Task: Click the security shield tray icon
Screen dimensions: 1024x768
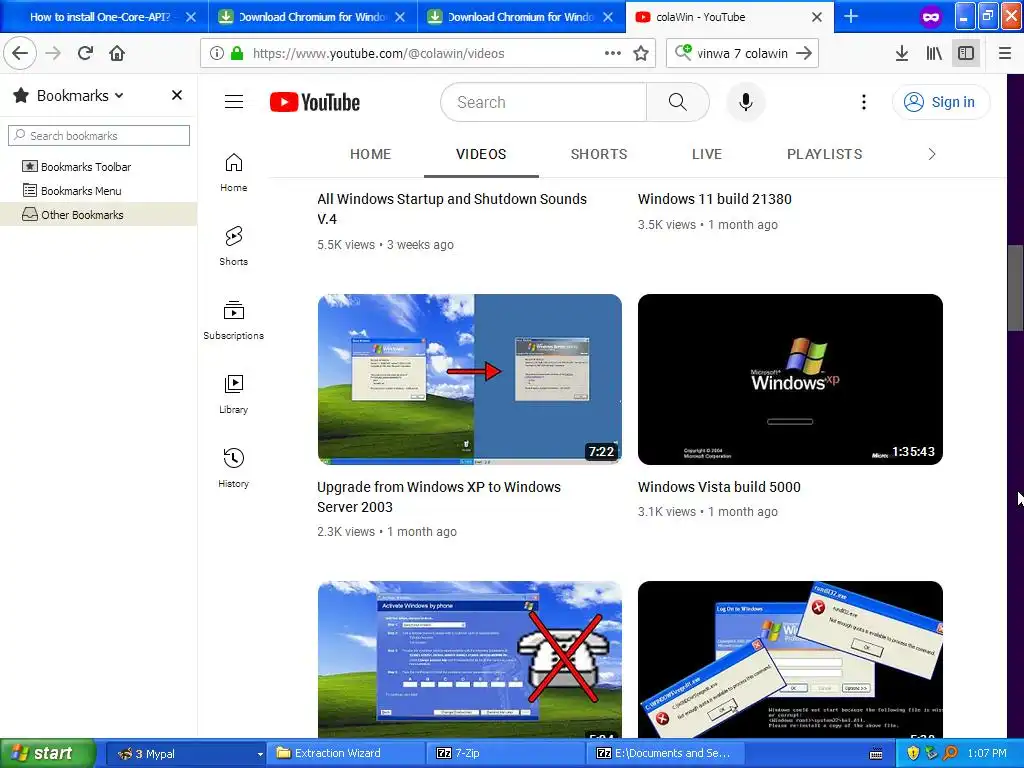Action: pyautogui.click(x=913, y=753)
